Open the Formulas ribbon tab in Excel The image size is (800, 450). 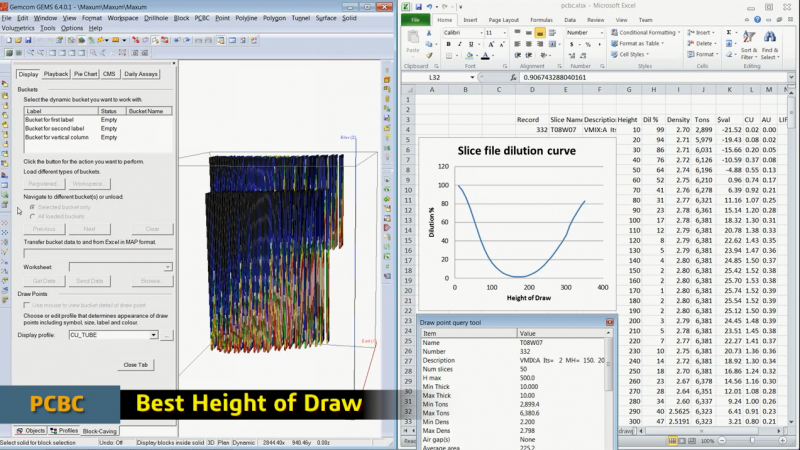point(541,19)
